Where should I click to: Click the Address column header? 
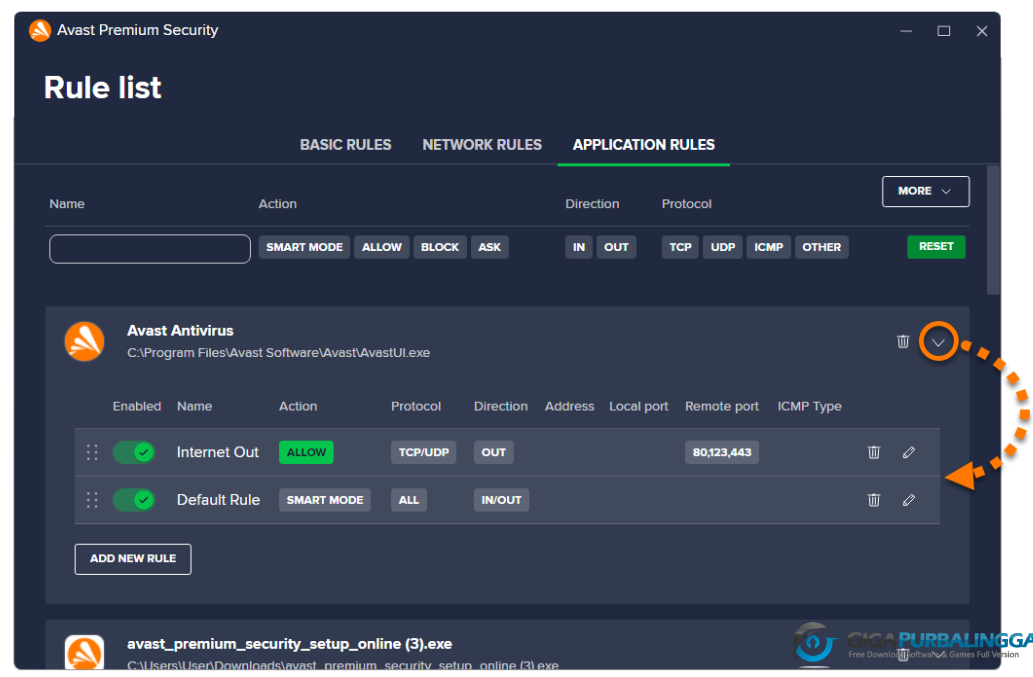(x=569, y=406)
